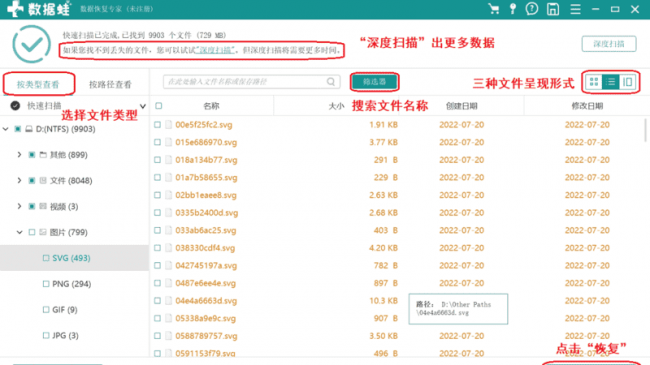Viewport: 650px width, 365px height.
Task: Toggle the 图片 (799) checkbox
Action: point(32,232)
